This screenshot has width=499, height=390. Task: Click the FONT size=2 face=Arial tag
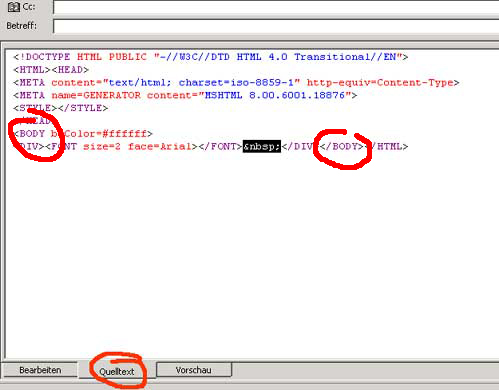(121, 147)
